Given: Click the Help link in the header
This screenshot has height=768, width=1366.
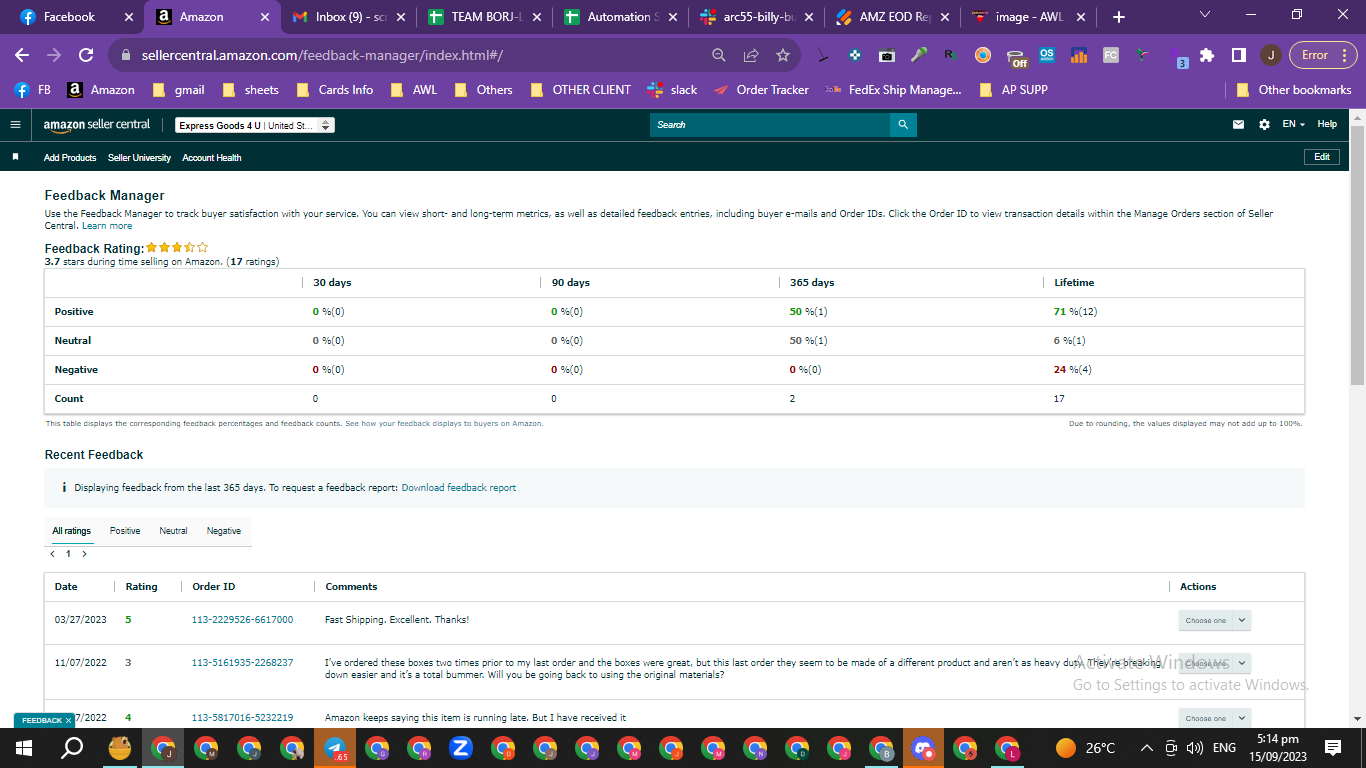Looking at the screenshot, I should pos(1327,125).
